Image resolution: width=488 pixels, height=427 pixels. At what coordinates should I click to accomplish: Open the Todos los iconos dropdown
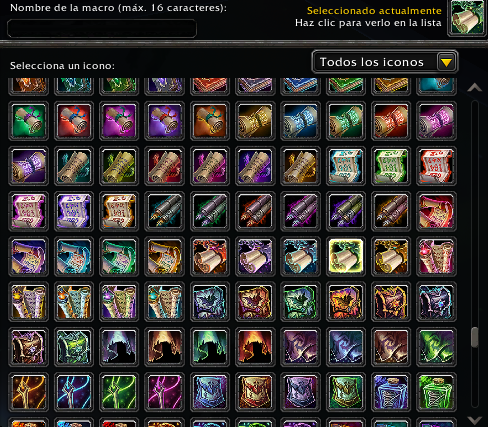[x=385, y=62]
